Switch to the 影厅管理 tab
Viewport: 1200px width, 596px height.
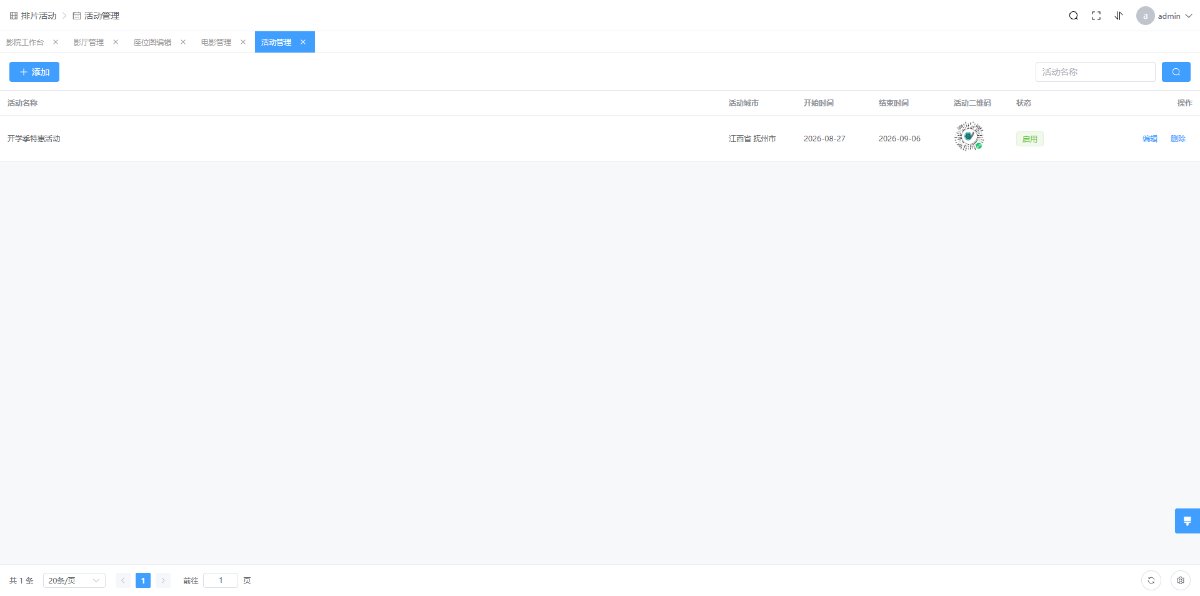[88, 42]
